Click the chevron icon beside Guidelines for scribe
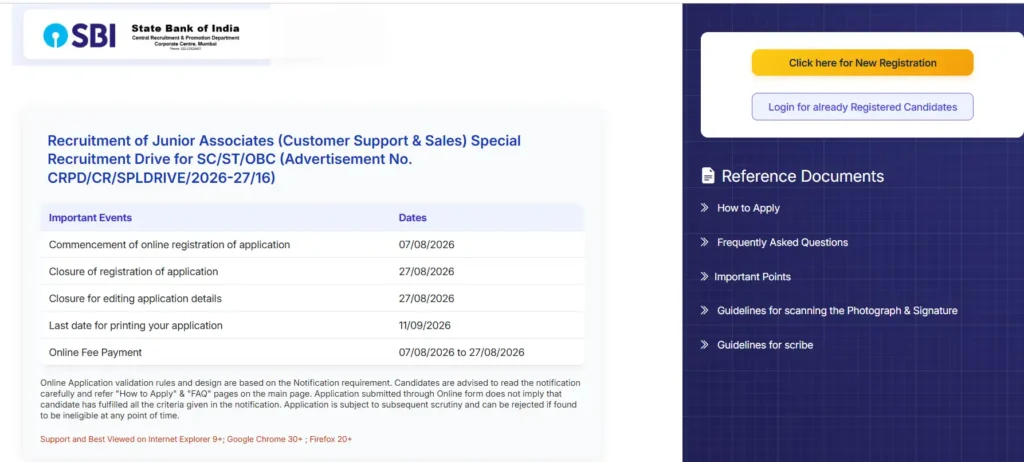Image resolution: width=1024 pixels, height=462 pixels. click(705, 344)
